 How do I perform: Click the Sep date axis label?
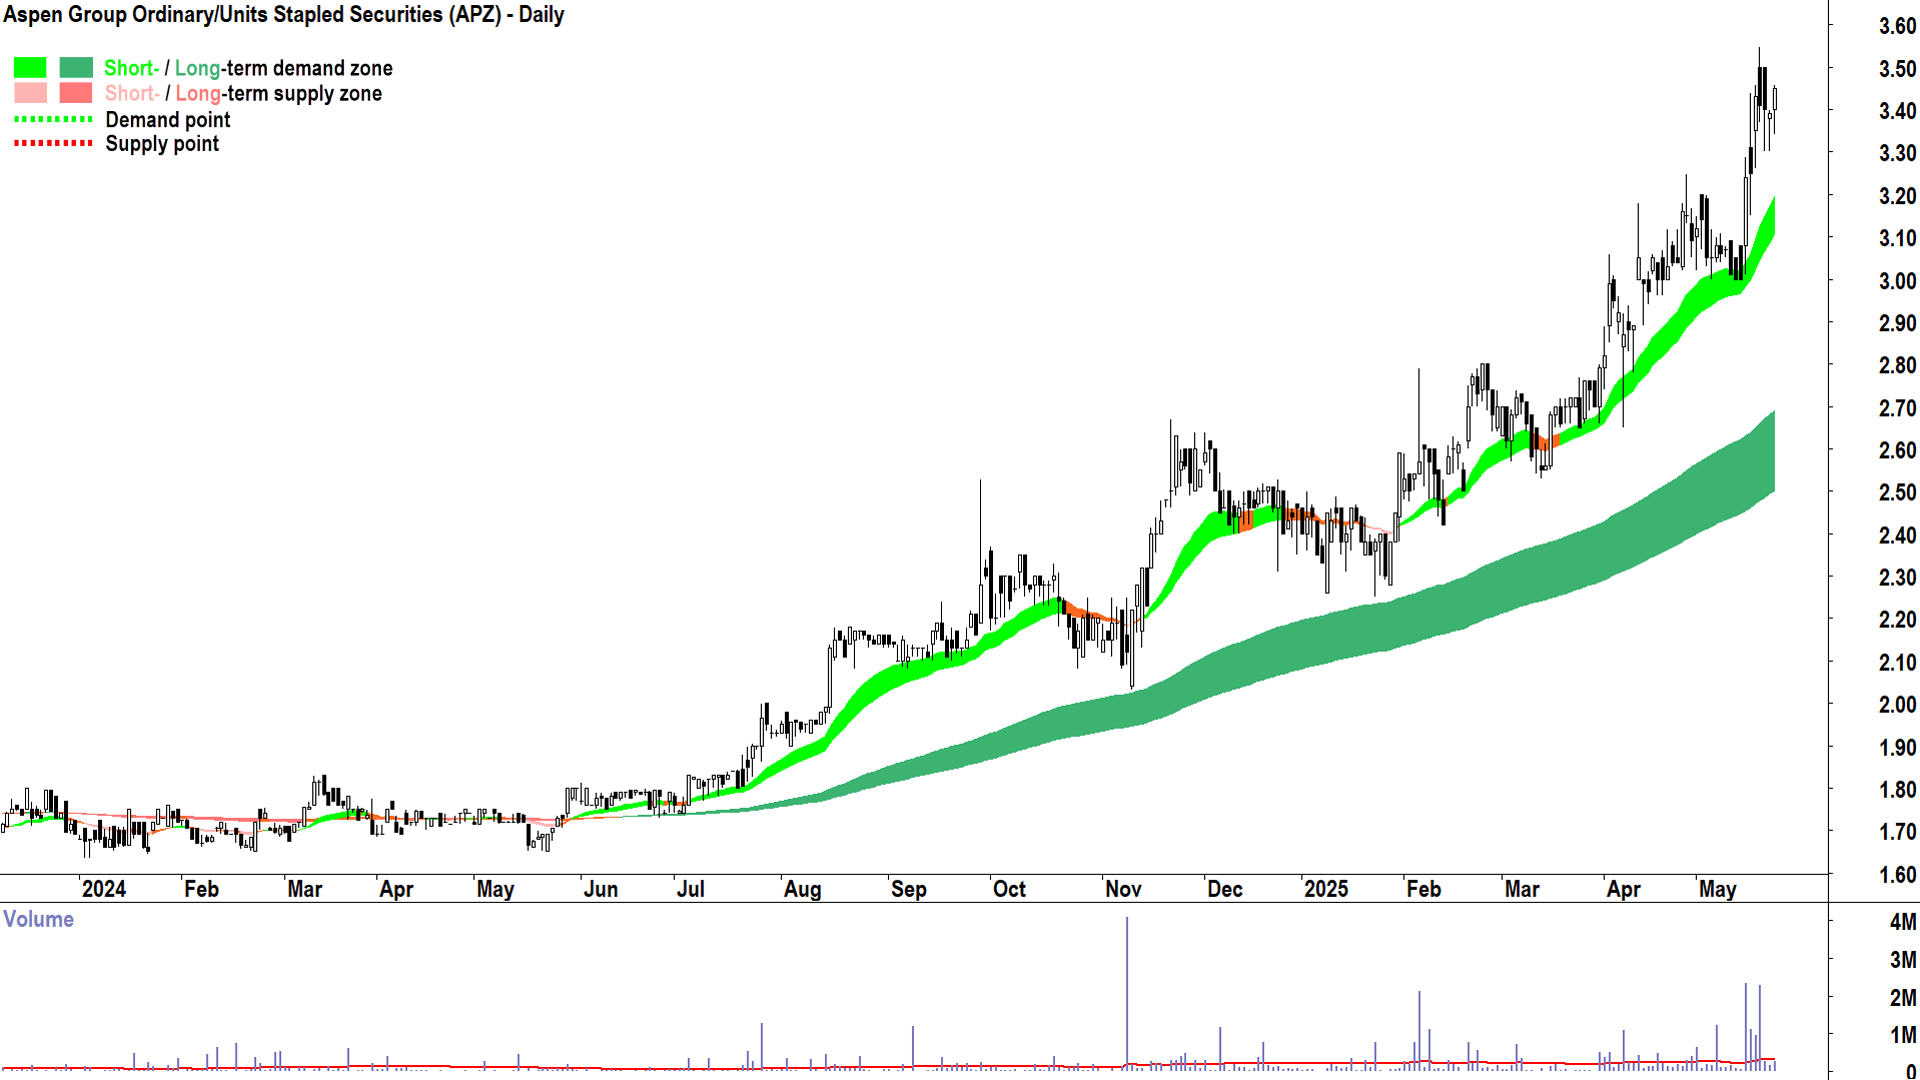pyautogui.click(x=909, y=889)
